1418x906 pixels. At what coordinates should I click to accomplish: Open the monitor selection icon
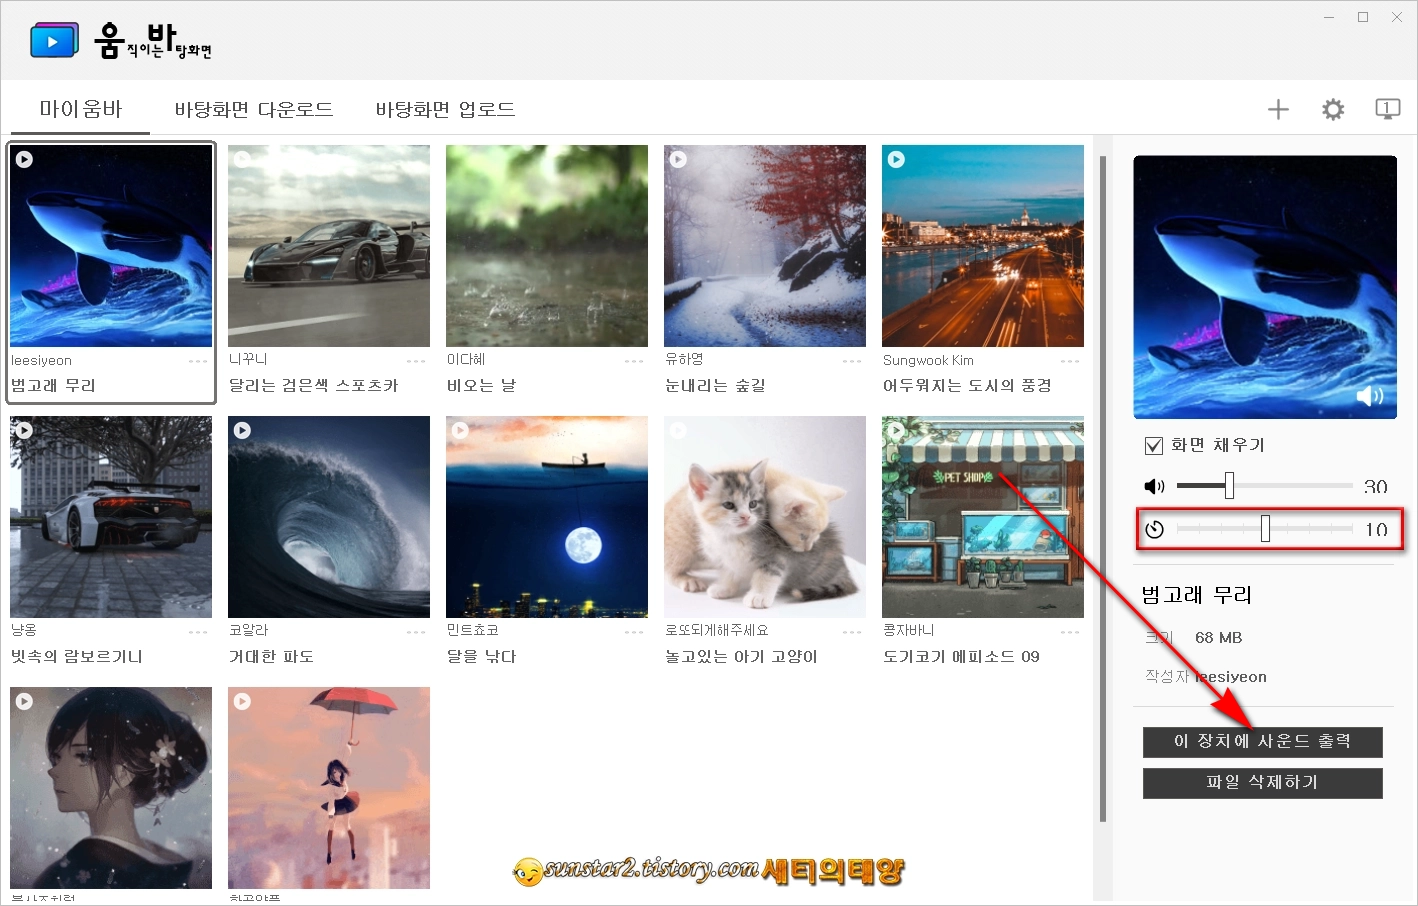pyautogui.click(x=1388, y=109)
